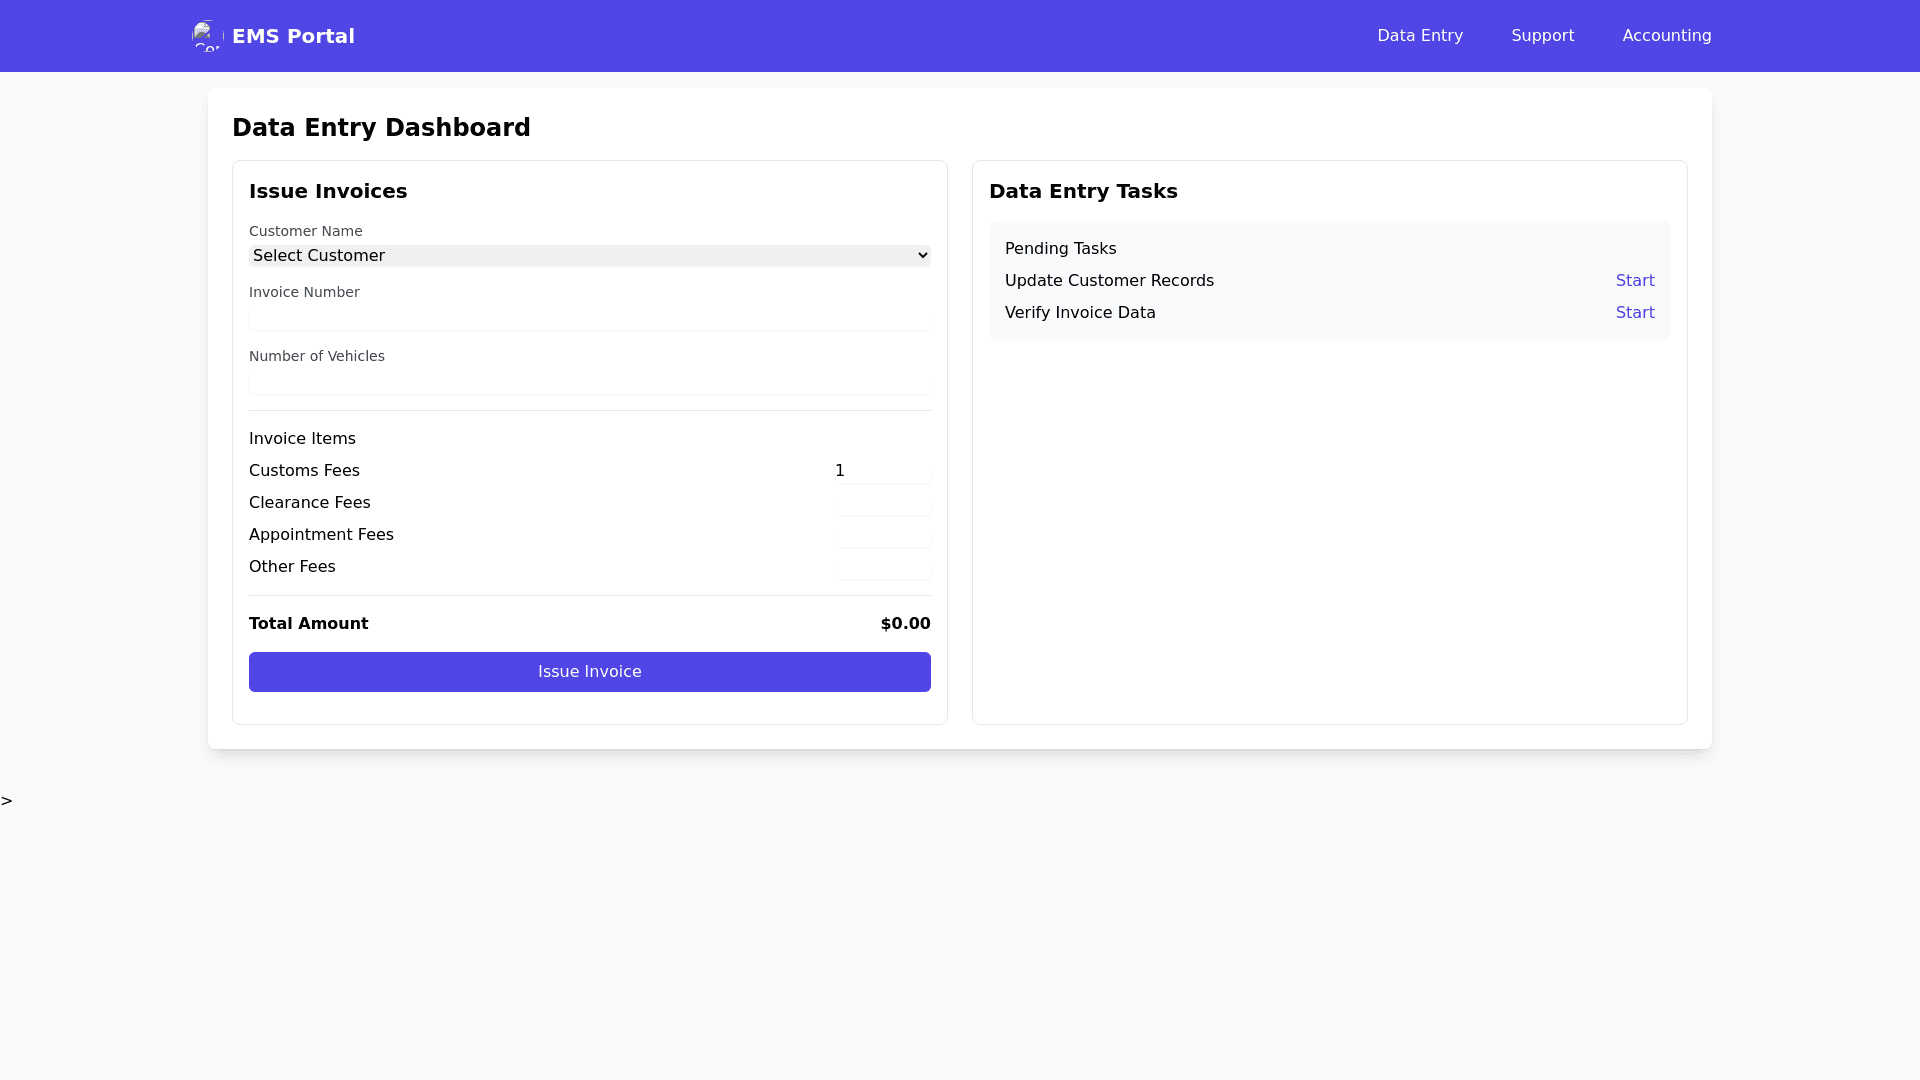Click the Invoice Number input field

pos(589,319)
